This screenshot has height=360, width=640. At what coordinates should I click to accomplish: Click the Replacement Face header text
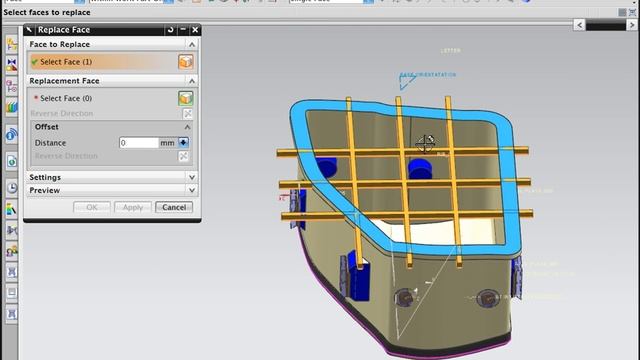pyautogui.click(x=64, y=81)
